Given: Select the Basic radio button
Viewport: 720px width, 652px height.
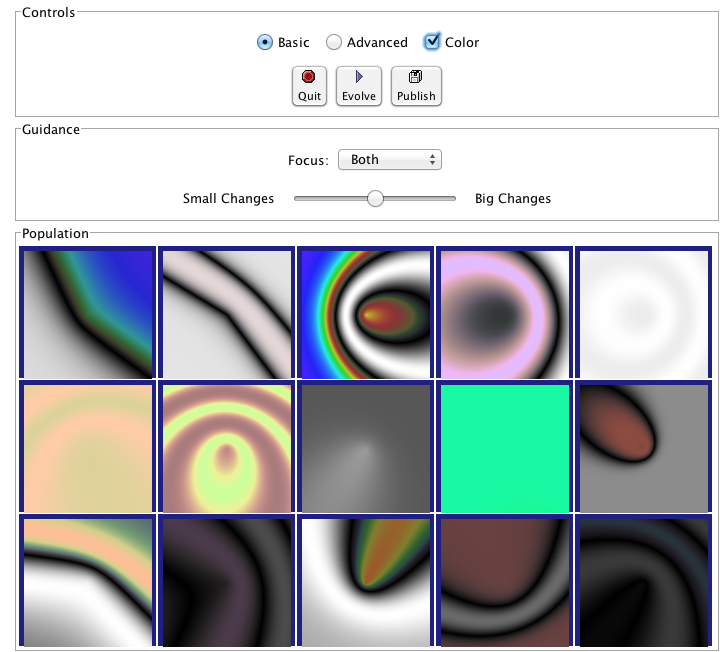Looking at the screenshot, I should click(x=264, y=42).
